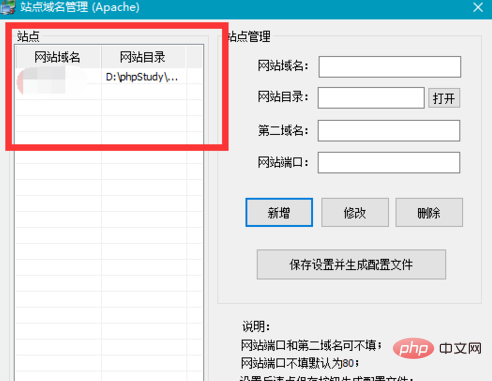Click the 网站域名 column header
Viewport: 492px width, 381px height.
[58, 57]
